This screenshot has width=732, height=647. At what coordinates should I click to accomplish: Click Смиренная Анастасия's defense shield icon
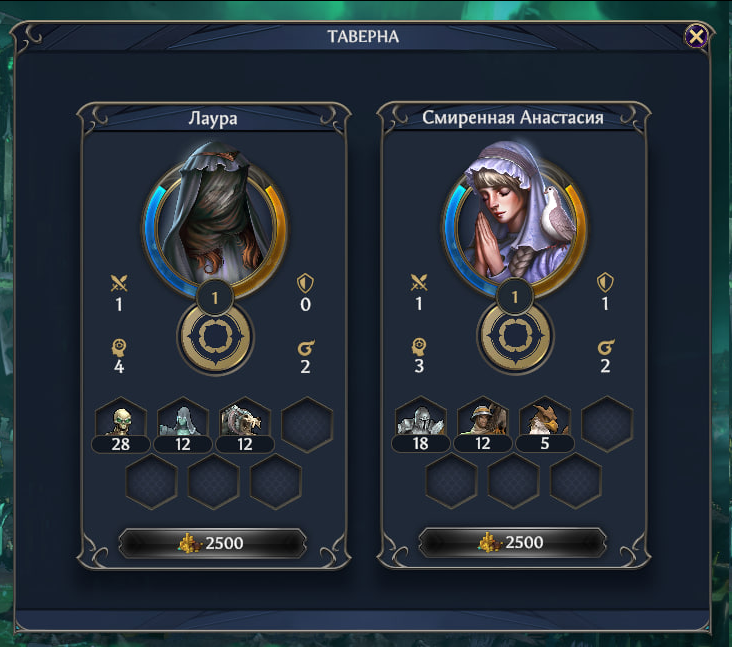coord(605,282)
